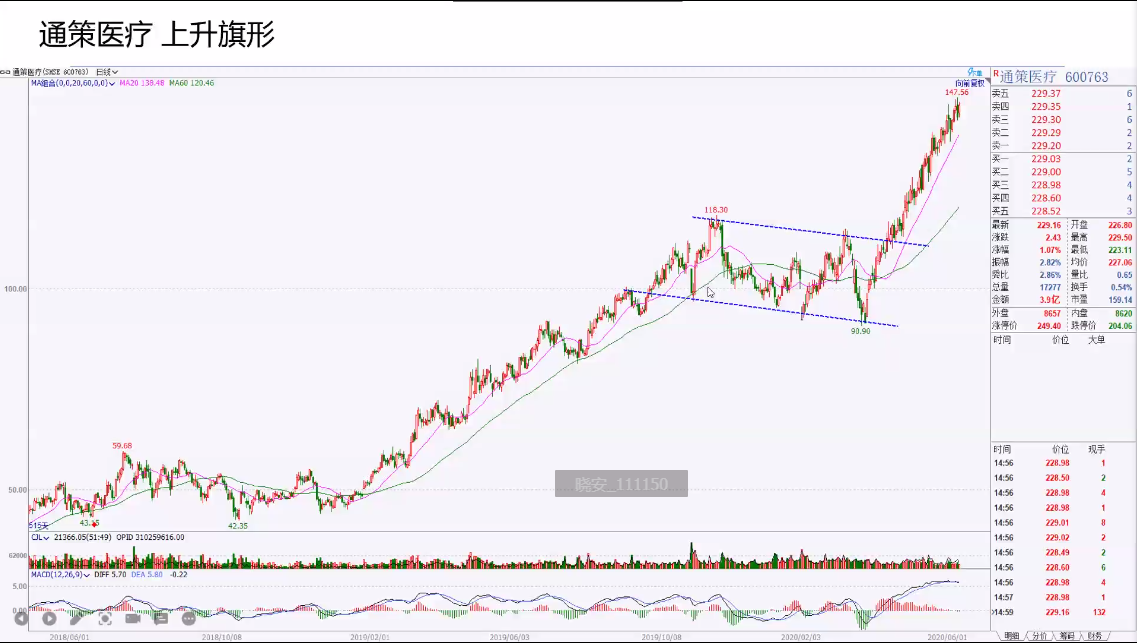Click the 开盘 value 226.80

pyautogui.click(x=1120, y=225)
